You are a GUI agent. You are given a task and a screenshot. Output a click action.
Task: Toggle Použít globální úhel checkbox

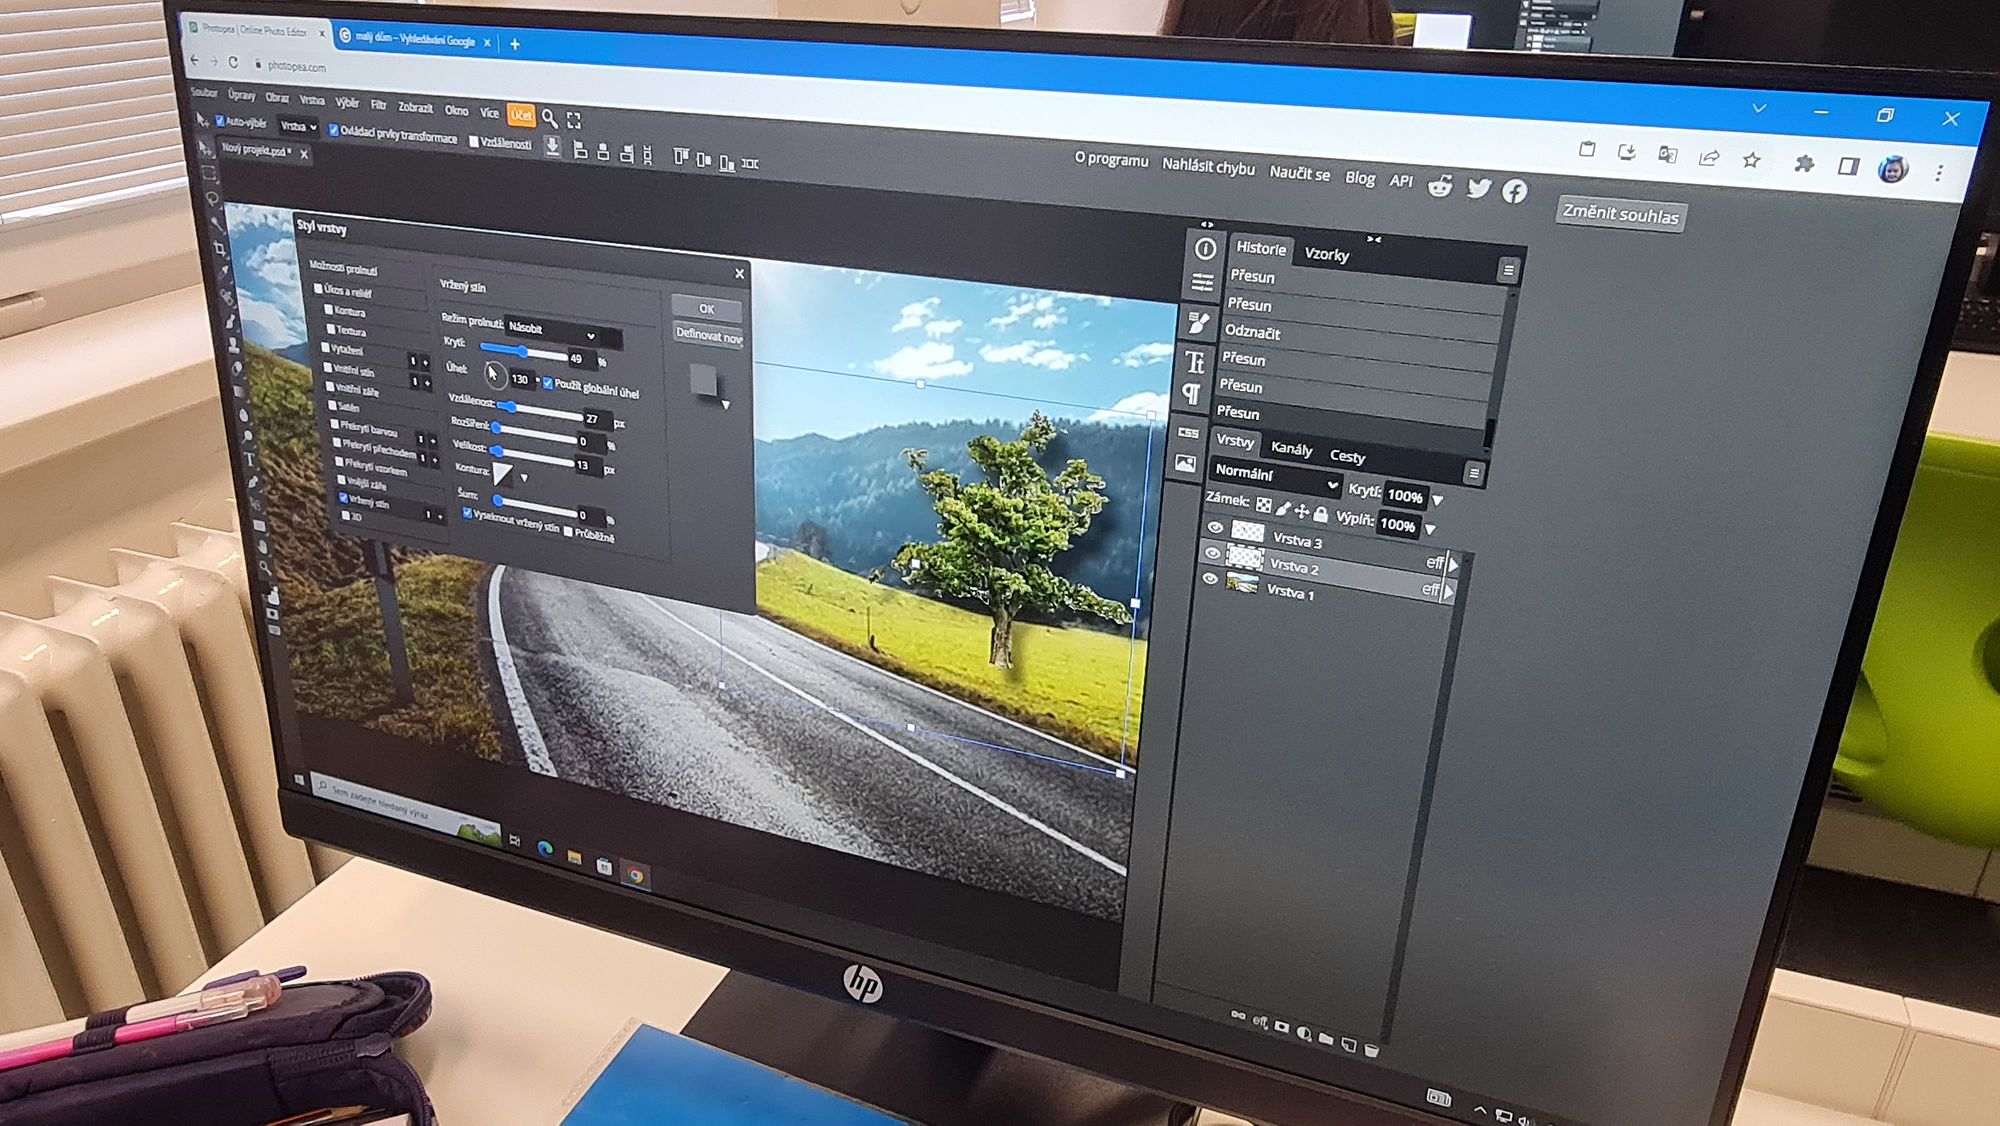548,384
